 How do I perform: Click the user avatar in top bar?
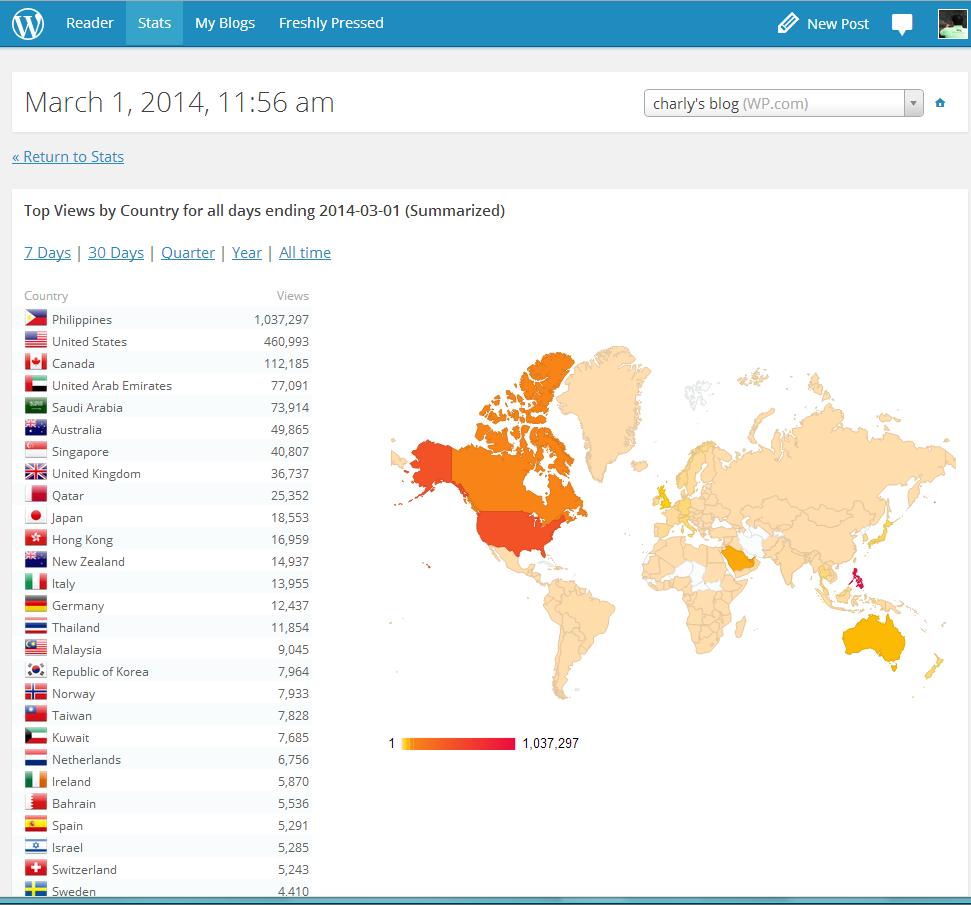pyautogui.click(x=952, y=24)
